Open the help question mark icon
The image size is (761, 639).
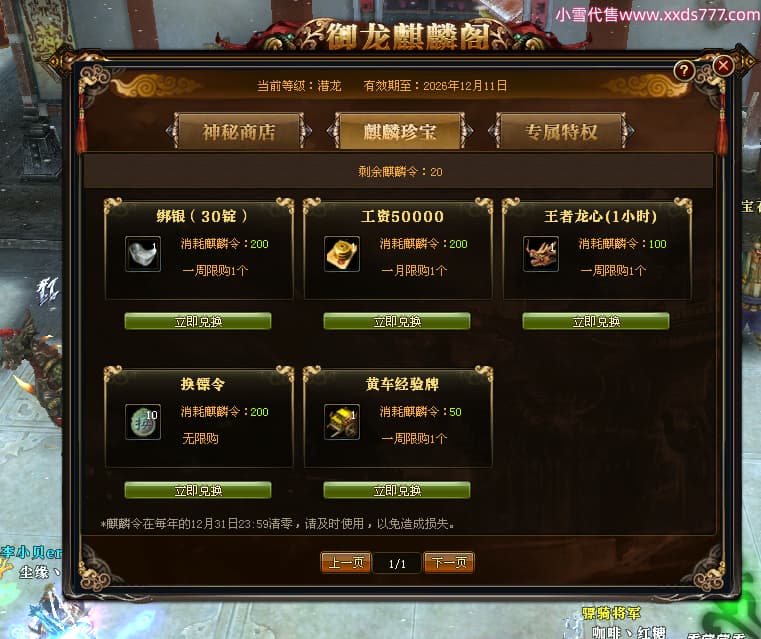pos(684,71)
